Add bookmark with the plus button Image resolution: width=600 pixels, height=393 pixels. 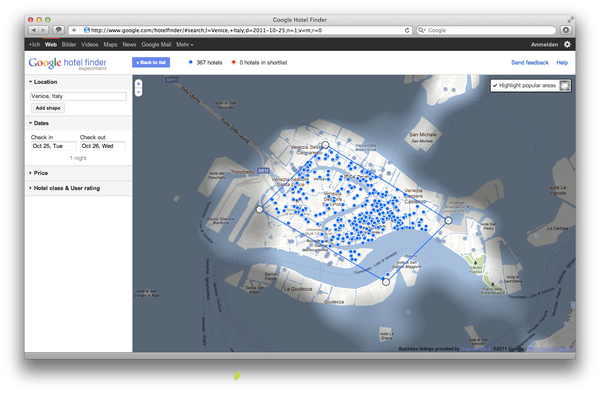coord(74,30)
